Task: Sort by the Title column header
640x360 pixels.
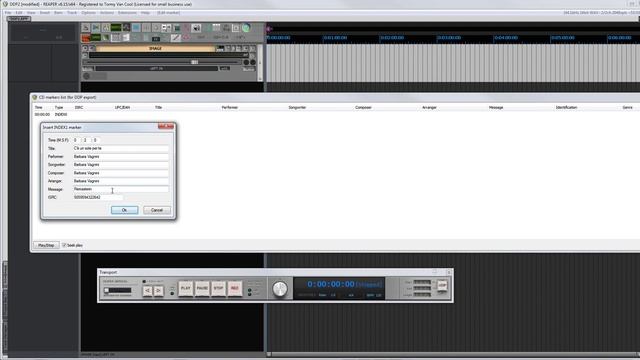Action: tap(158, 107)
